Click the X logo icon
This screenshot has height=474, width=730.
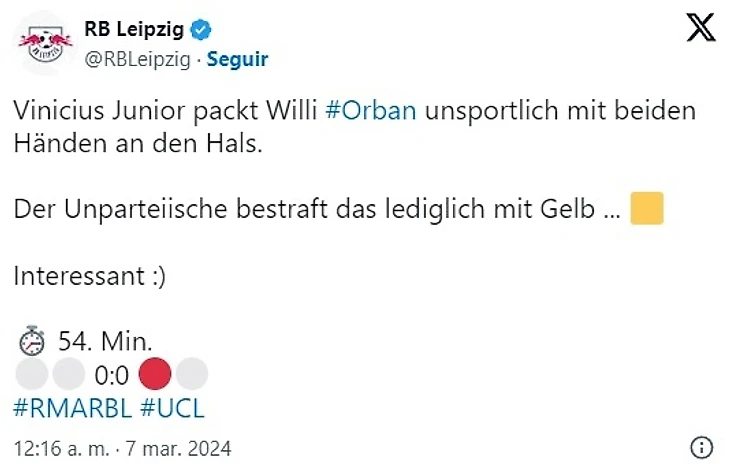[x=701, y=28]
